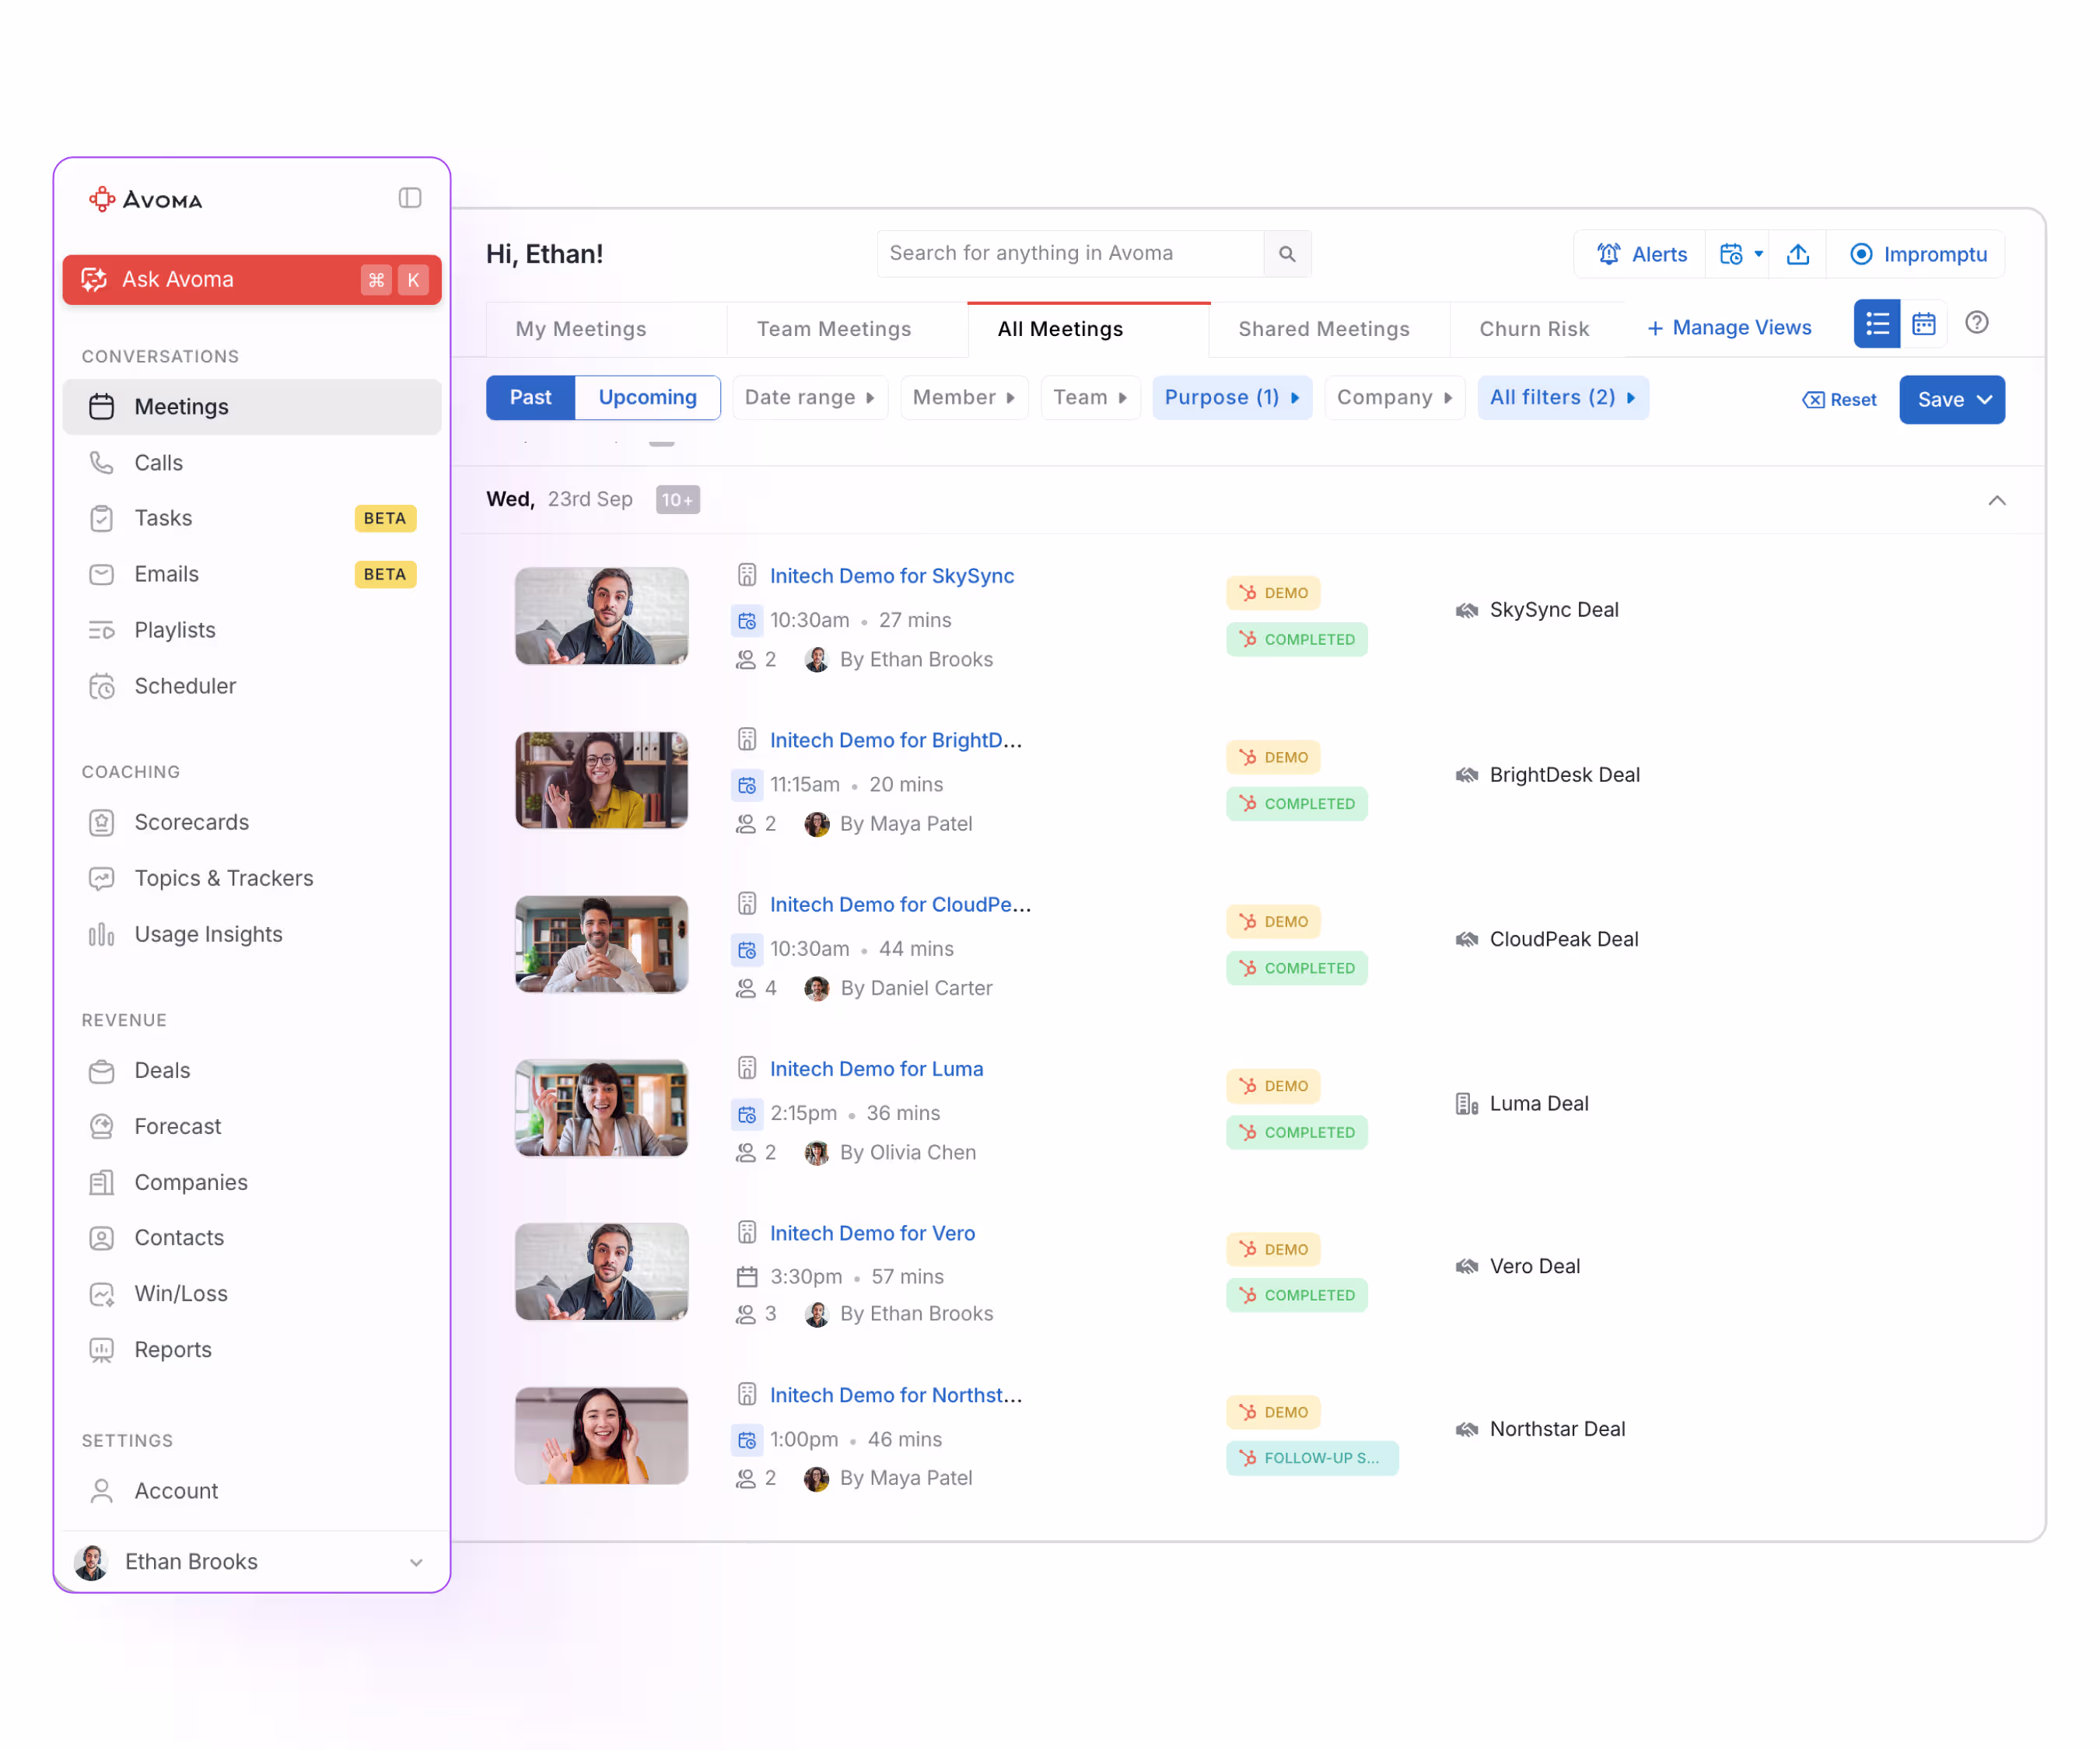The height and width of the screenshot is (1750, 2100).
Task: Open Emails in the sidebar
Action: pyautogui.click(x=252, y=574)
